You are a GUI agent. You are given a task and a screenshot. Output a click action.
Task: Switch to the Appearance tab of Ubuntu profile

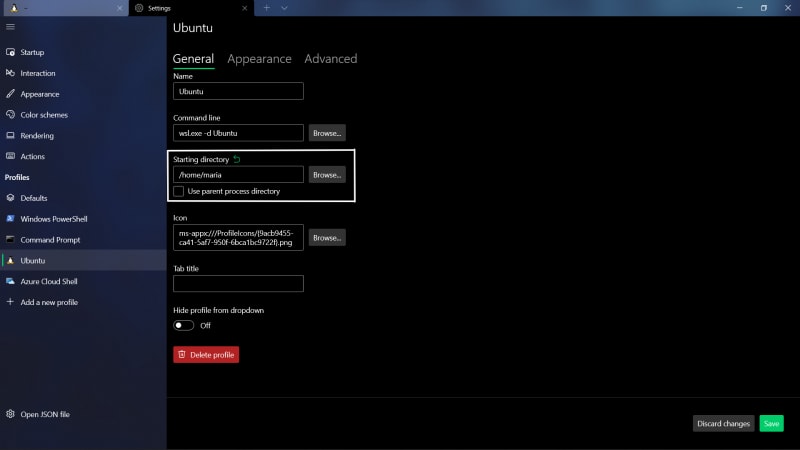click(259, 59)
